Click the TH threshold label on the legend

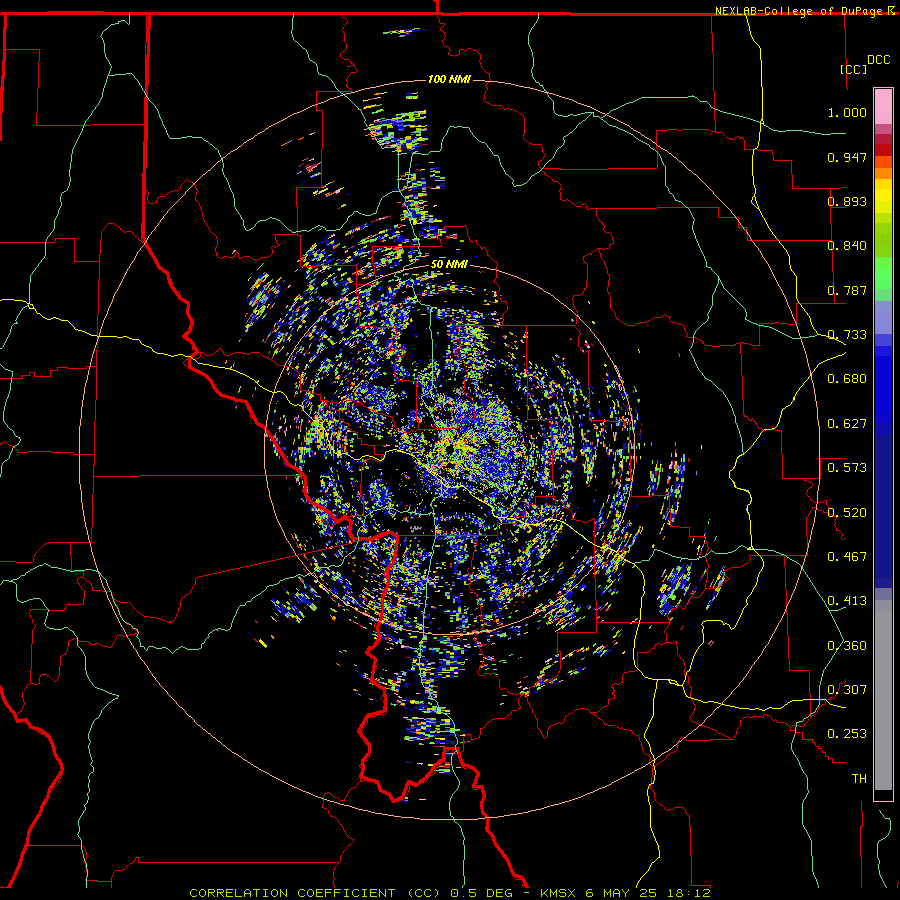[859, 779]
